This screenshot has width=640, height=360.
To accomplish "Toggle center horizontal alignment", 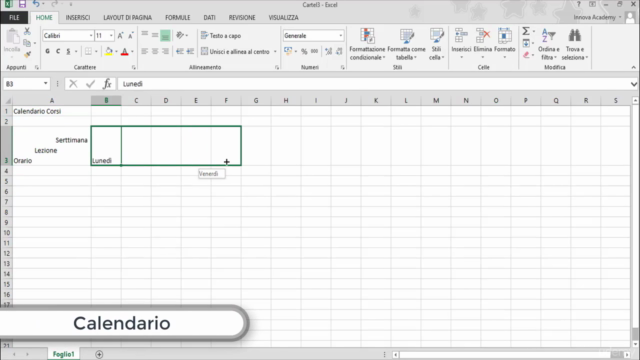I will coord(155,51).
